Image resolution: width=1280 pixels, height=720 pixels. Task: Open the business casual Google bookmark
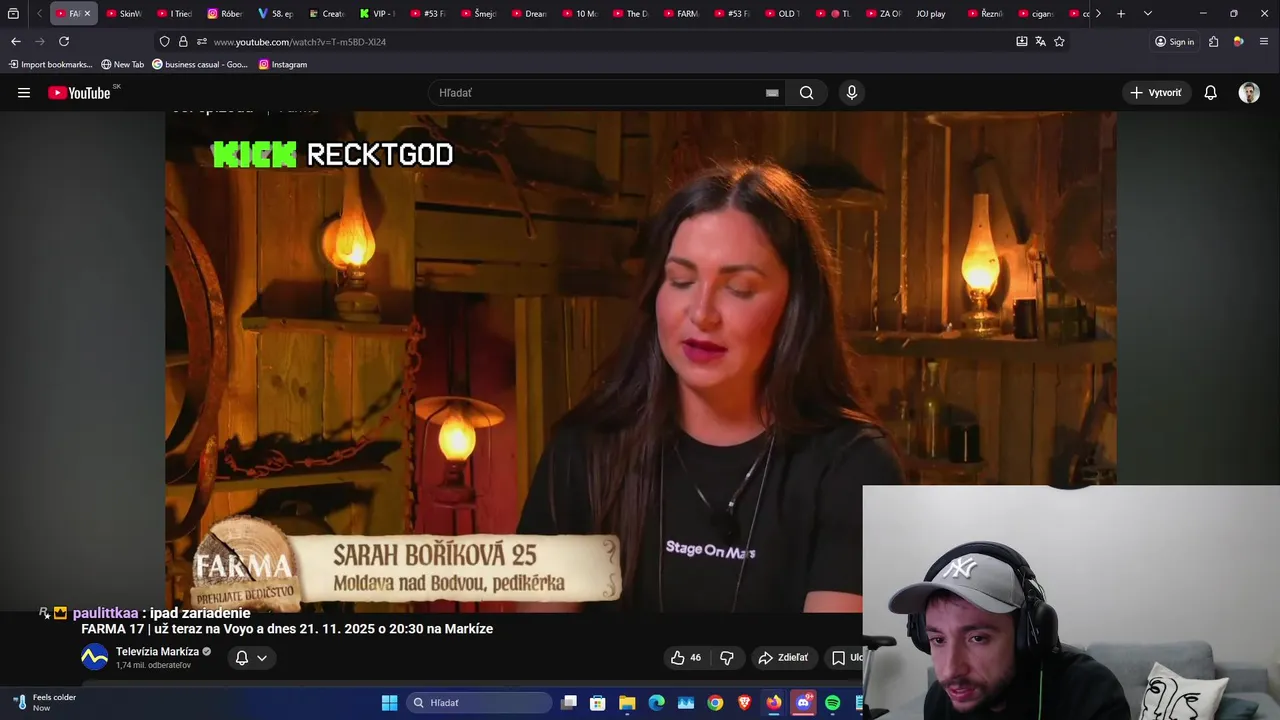(199, 64)
